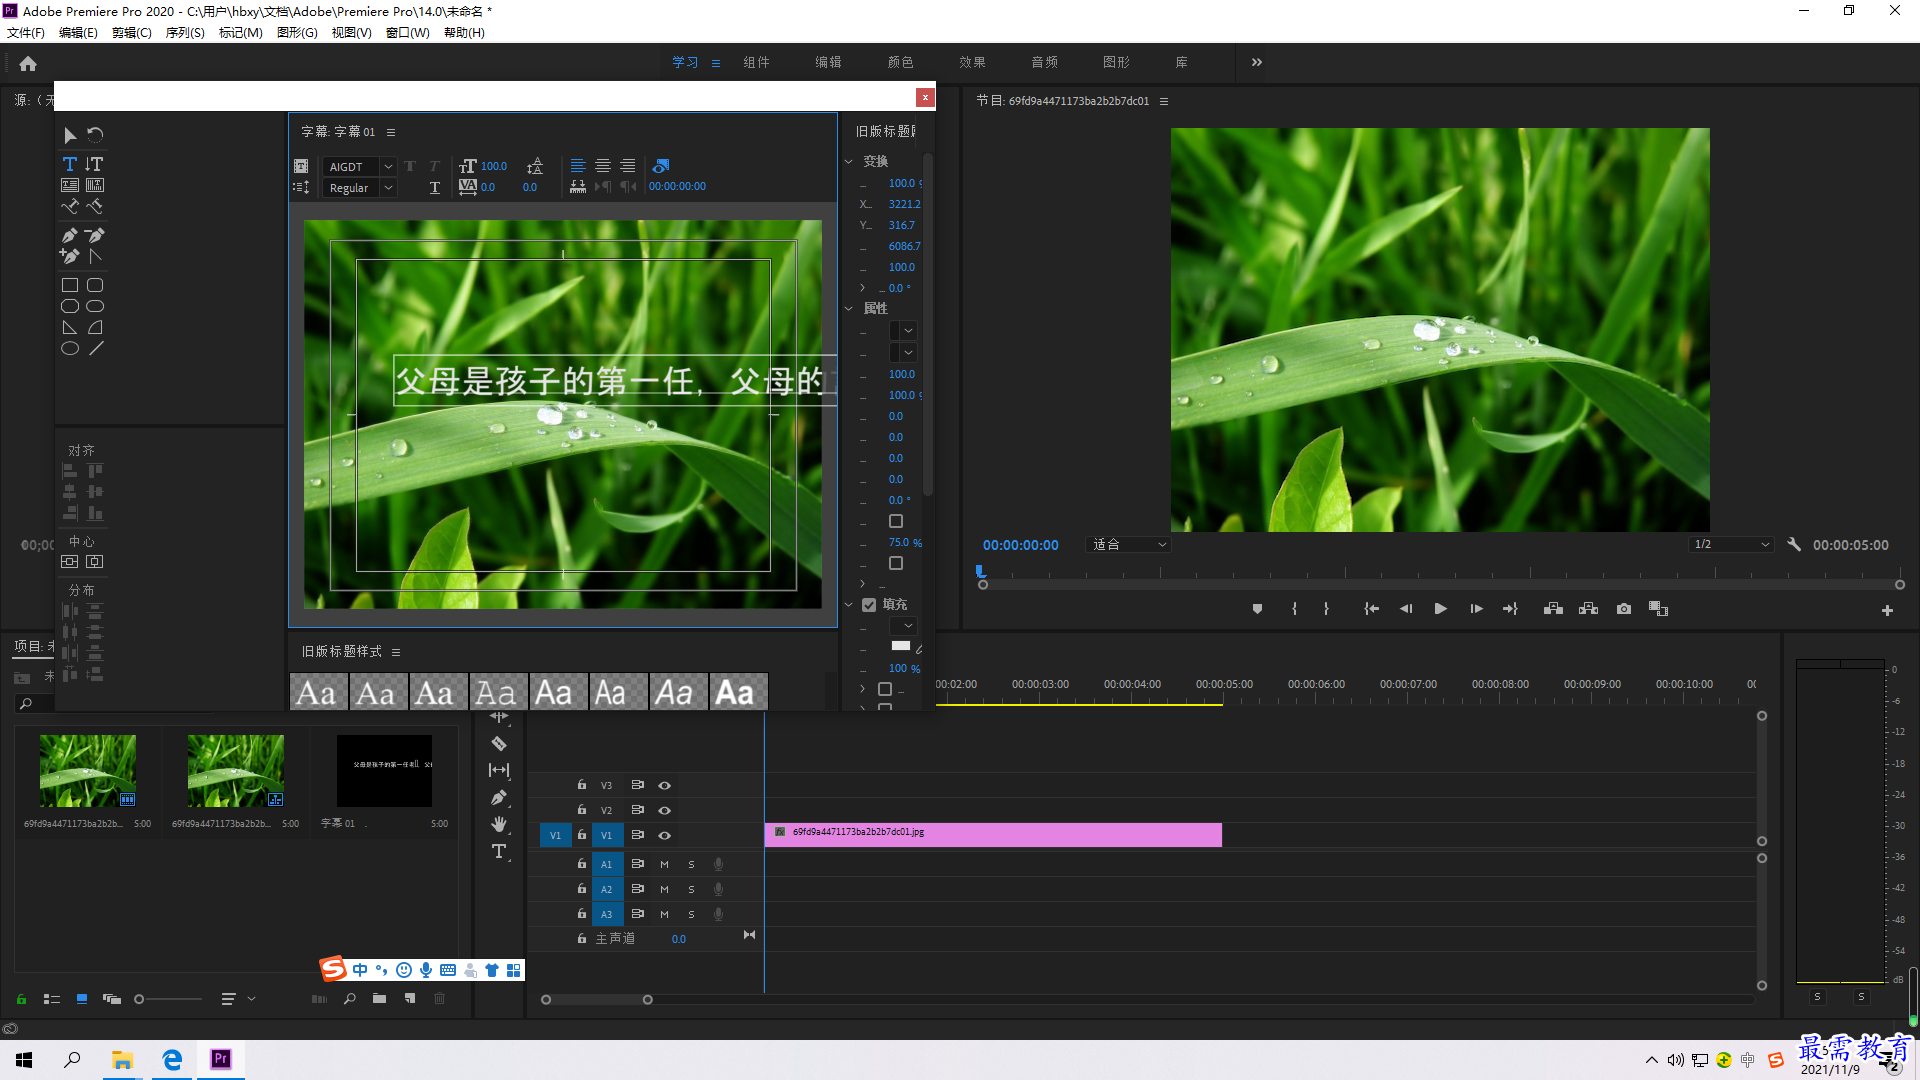This screenshot has width=1920, height=1080.
Task: Select the Area Type tool
Action: (x=70, y=185)
